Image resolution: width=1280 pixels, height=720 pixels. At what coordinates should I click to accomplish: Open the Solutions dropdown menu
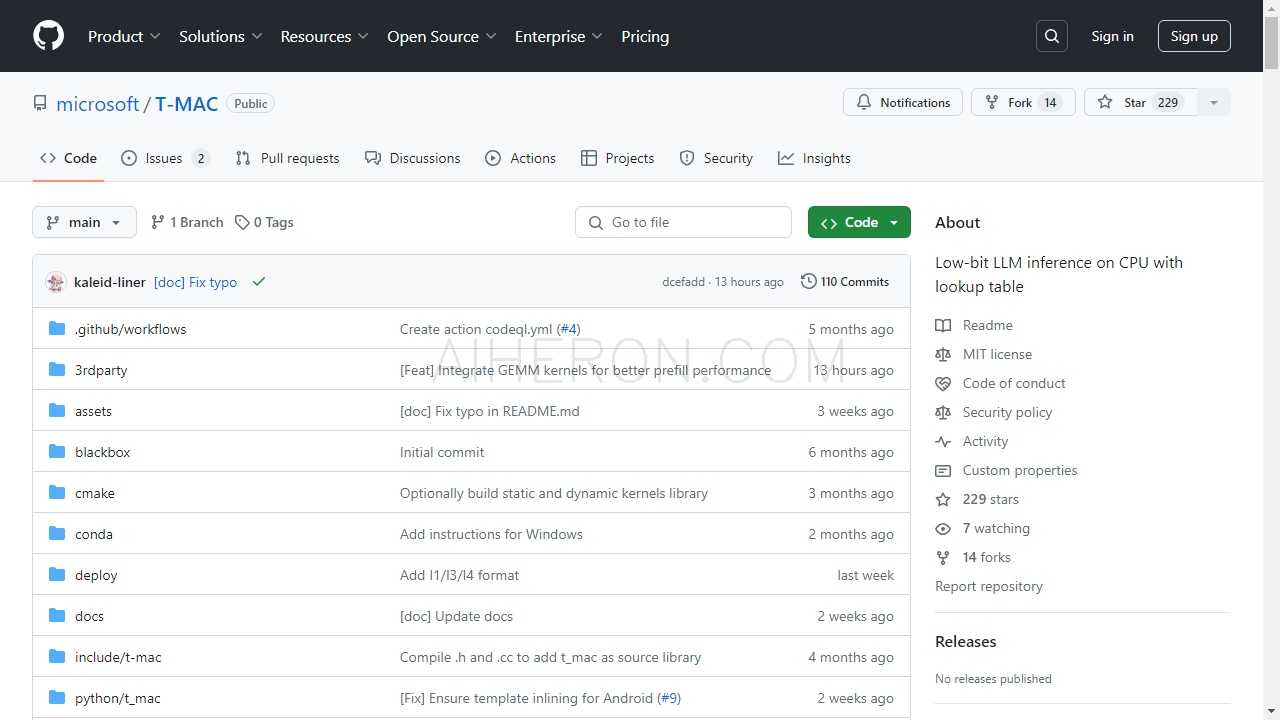220,36
